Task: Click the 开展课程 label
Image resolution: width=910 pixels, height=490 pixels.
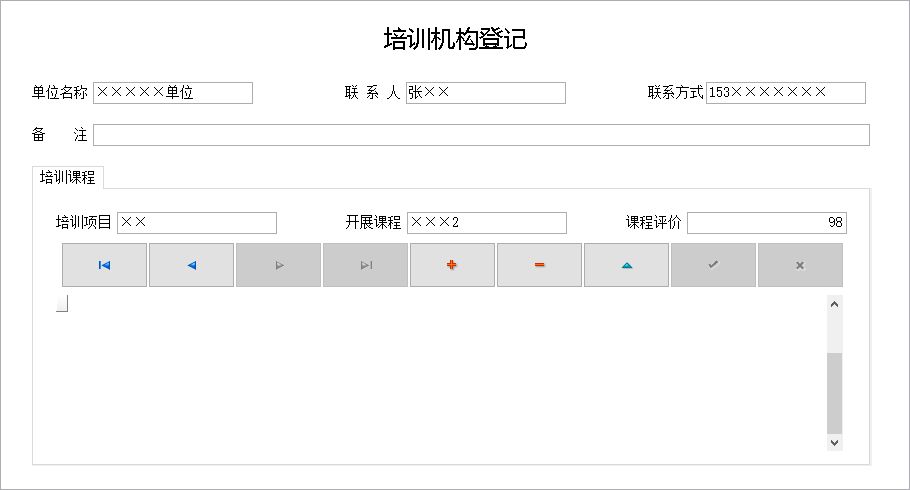Action: [x=373, y=222]
